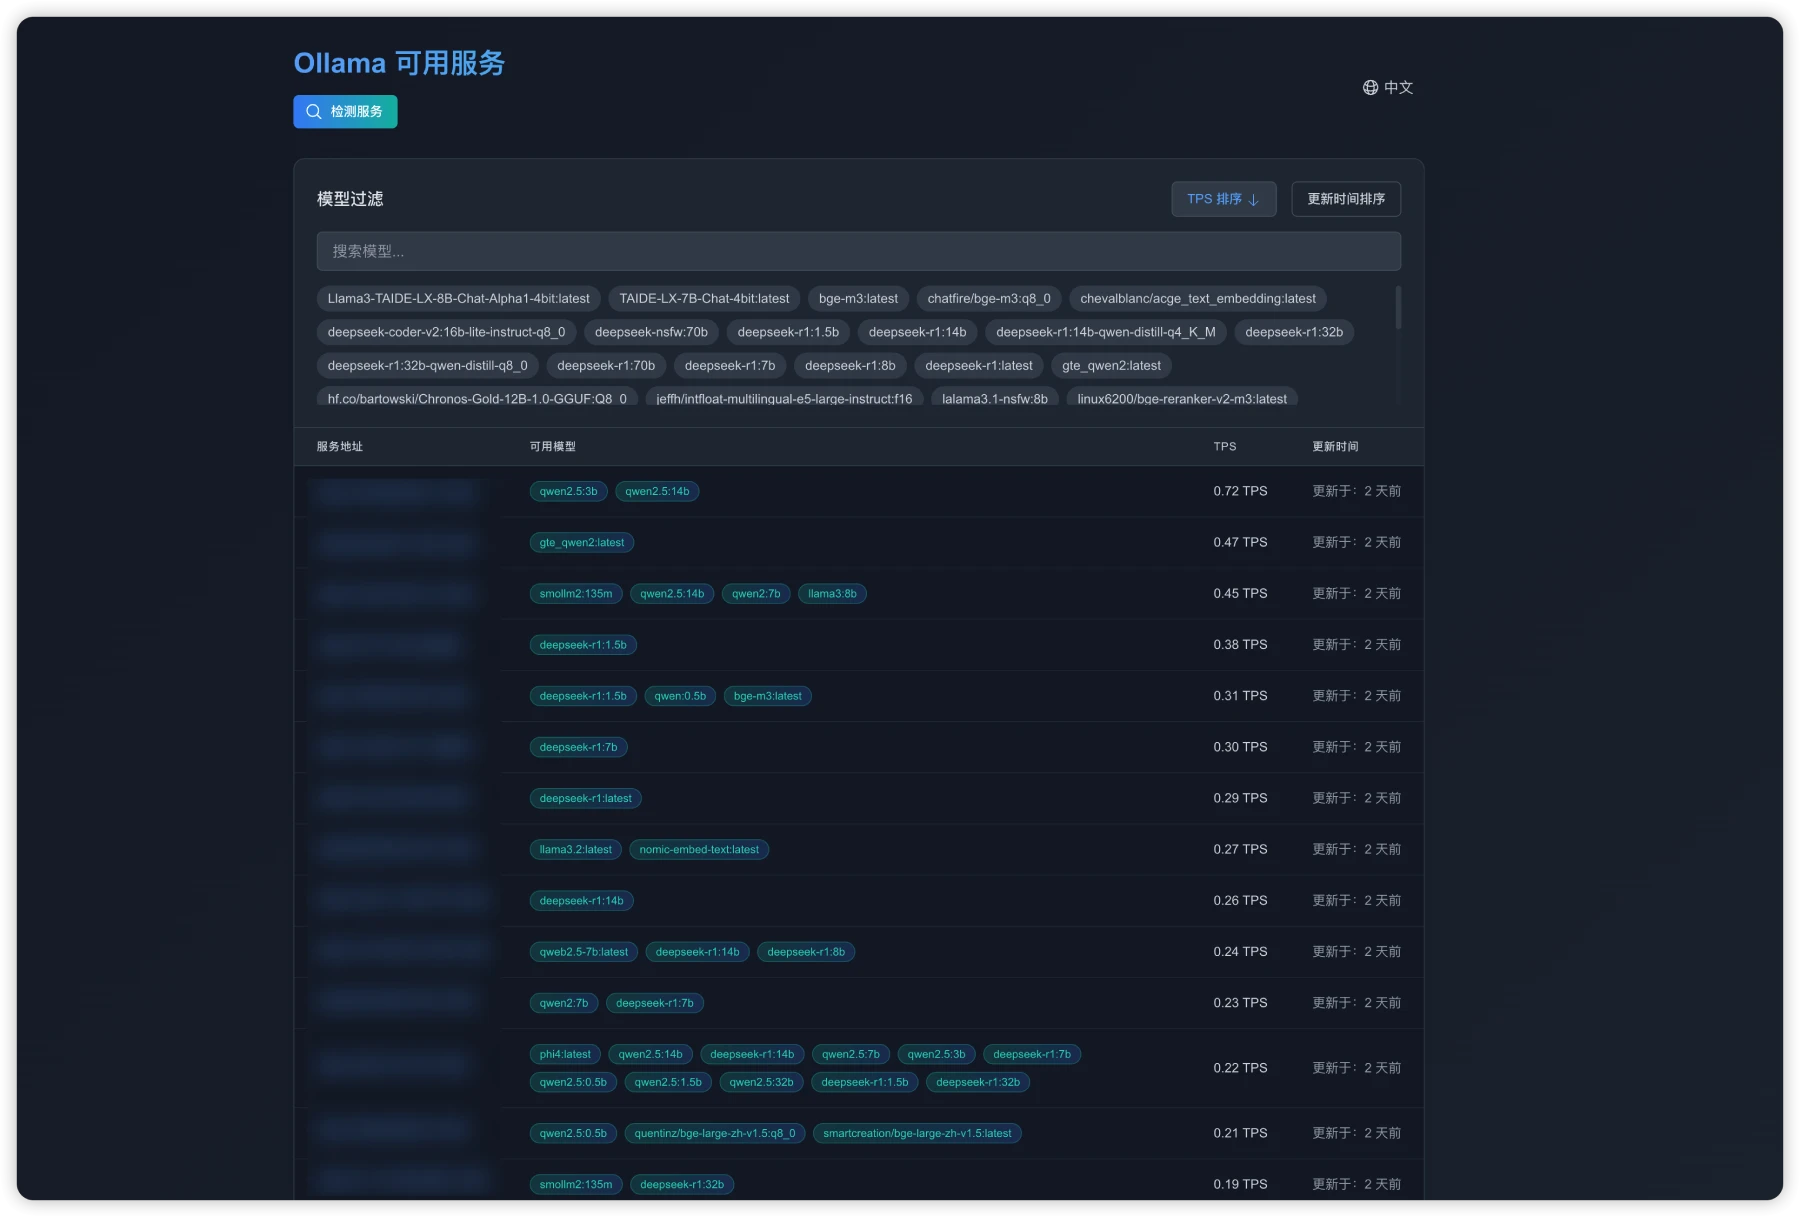
Task: Click the 服务地址 column header
Action: [337, 447]
